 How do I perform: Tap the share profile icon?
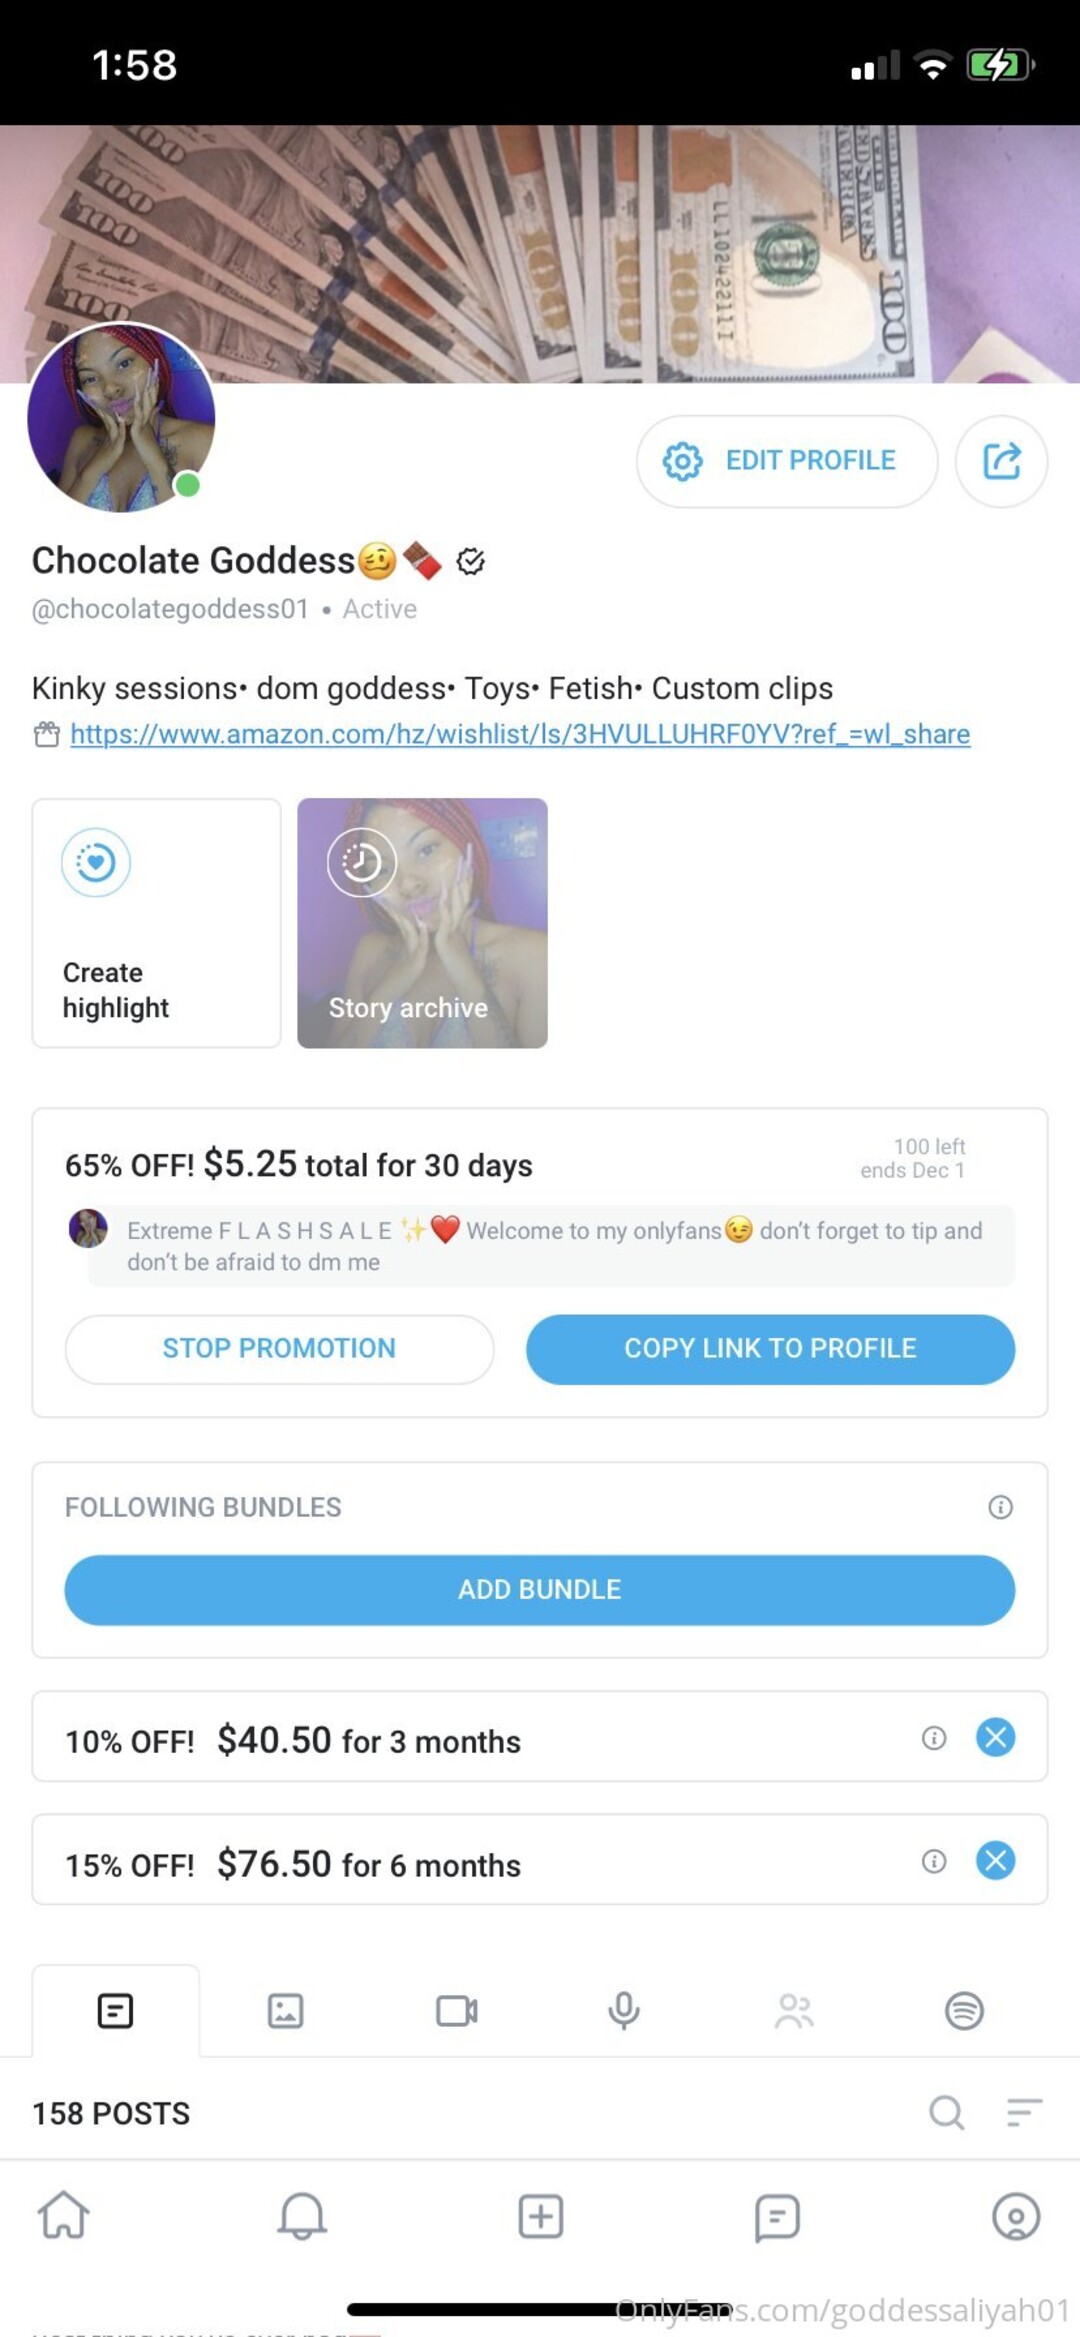click(x=1001, y=461)
